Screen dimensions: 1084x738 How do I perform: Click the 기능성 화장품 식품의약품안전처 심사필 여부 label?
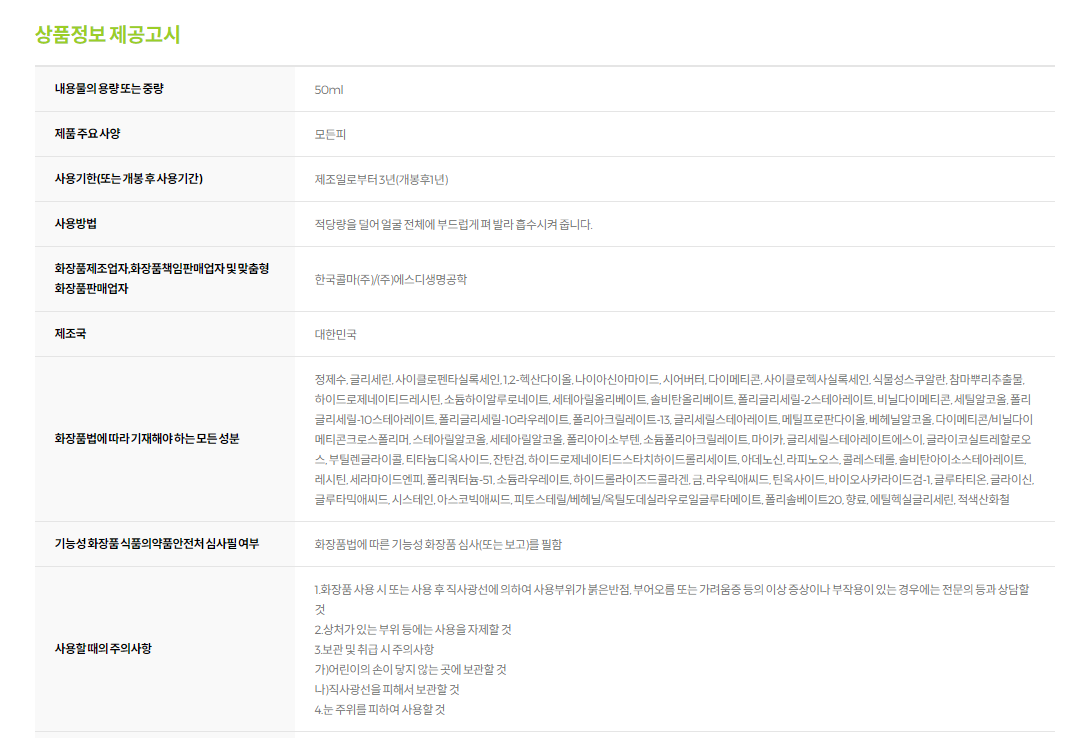click(x=156, y=544)
